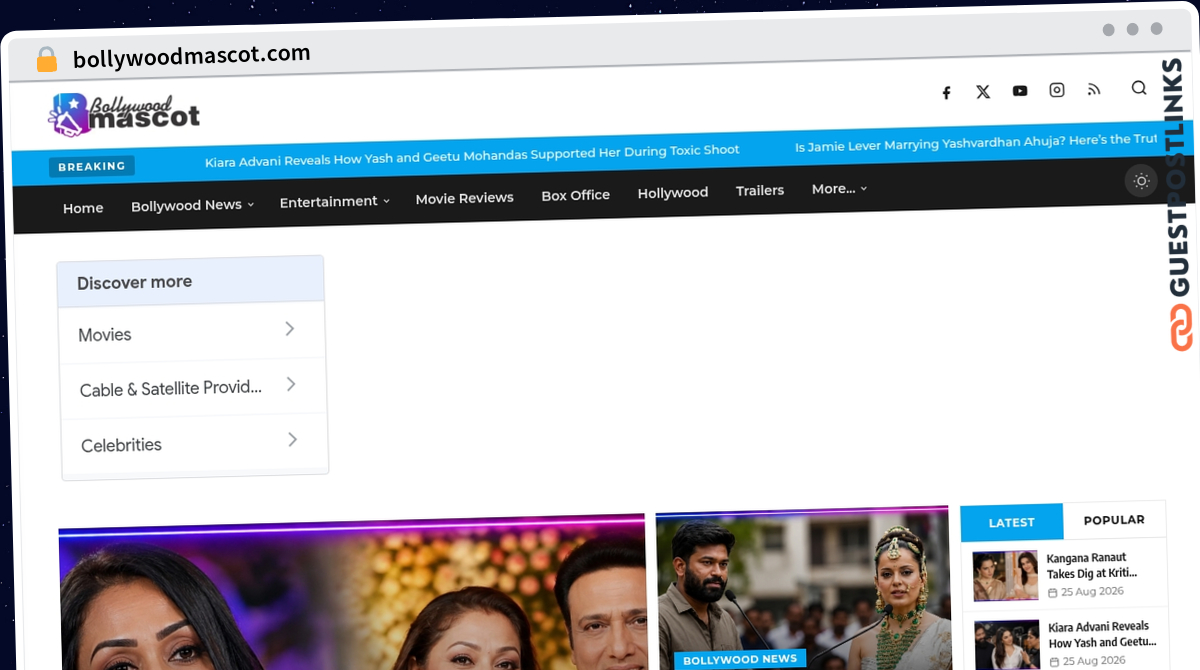The image size is (1200, 670).
Task: Expand the More... dropdown menu
Action: pyautogui.click(x=839, y=188)
